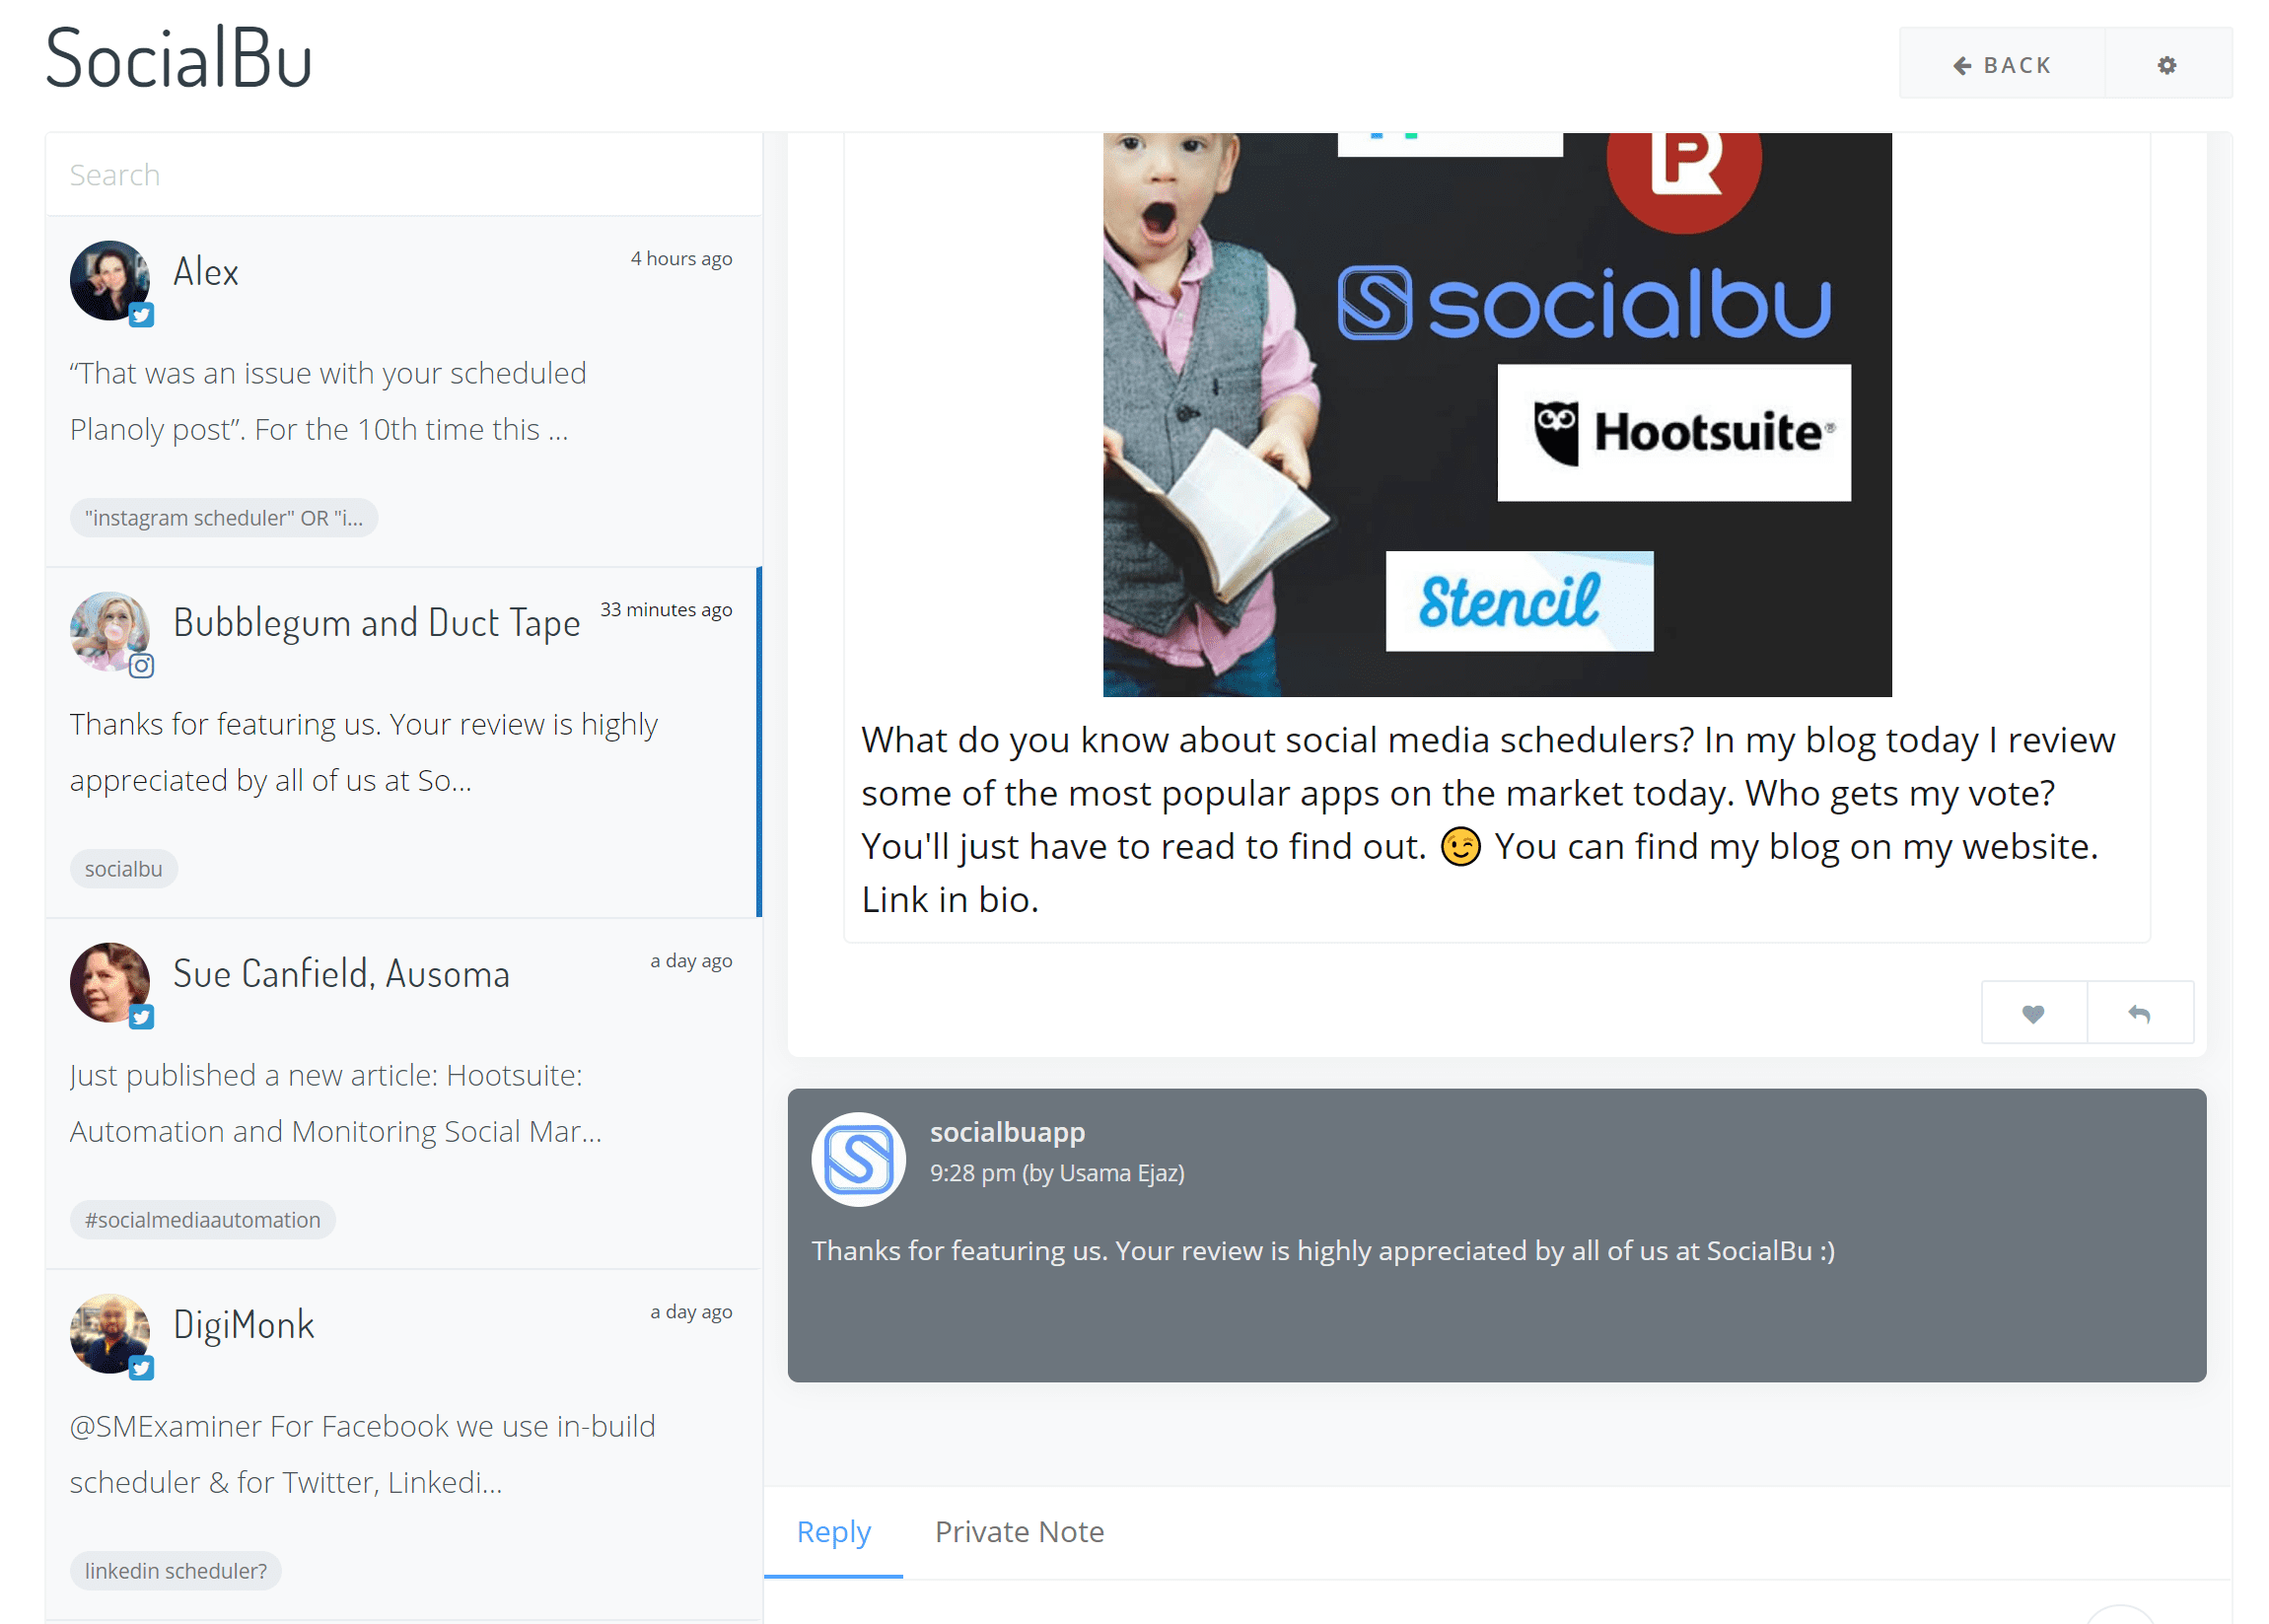Screen dimensions: 2269x1624
Task: Switch to the Private Note tab
Action: click(x=1018, y=1531)
